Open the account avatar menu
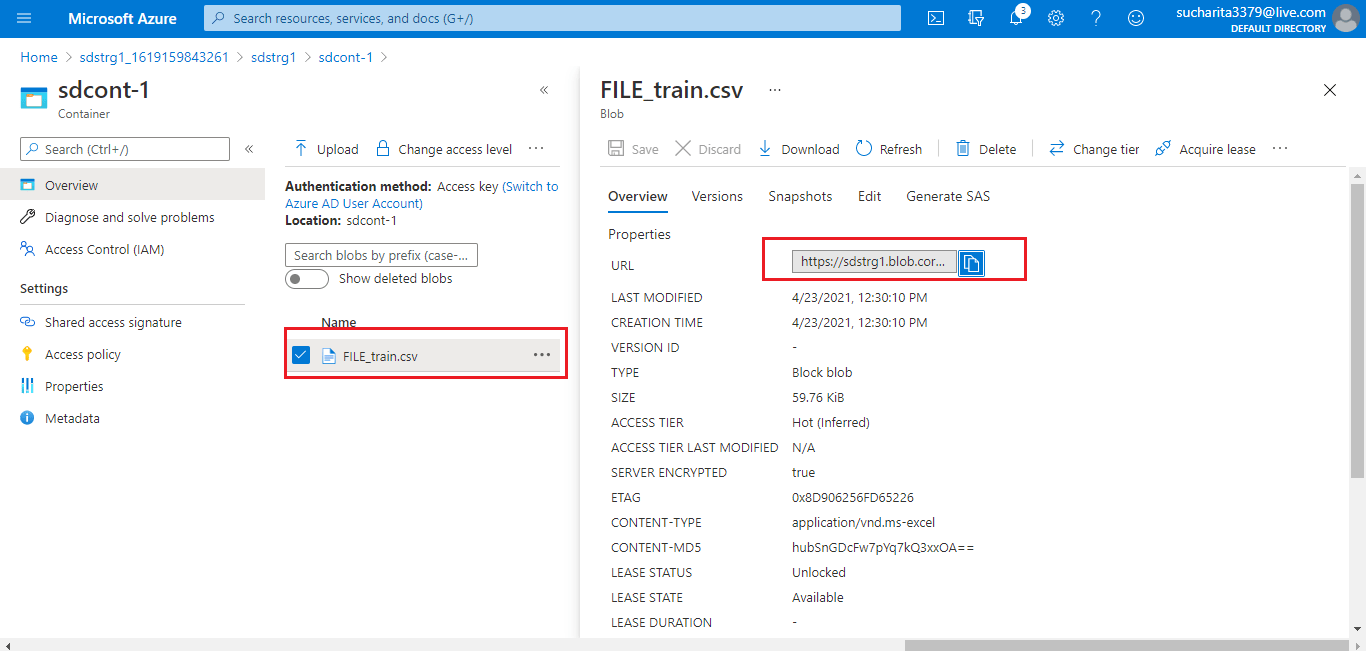 (1346, 19)
